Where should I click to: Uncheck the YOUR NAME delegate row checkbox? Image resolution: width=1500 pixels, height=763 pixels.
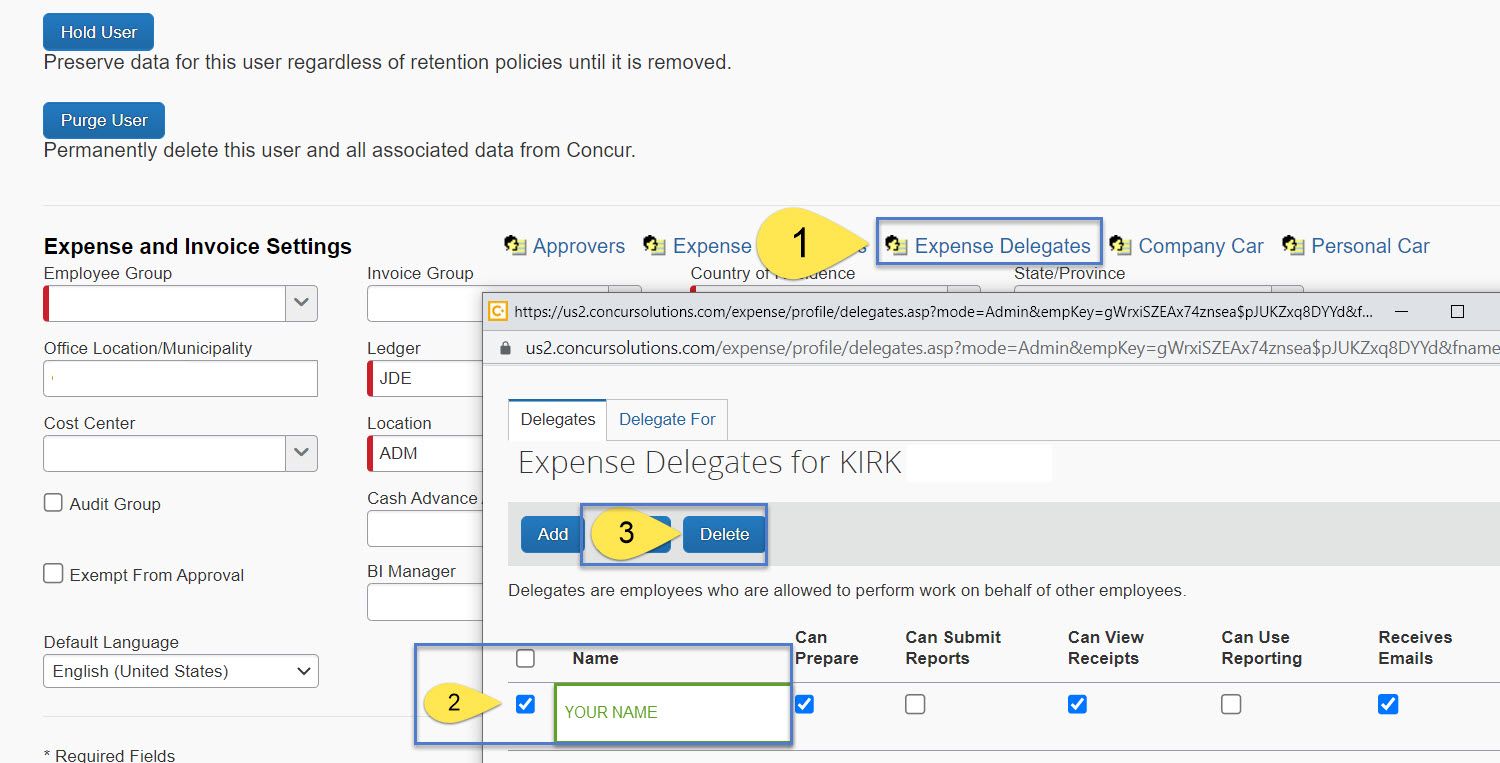coord(525,704)
